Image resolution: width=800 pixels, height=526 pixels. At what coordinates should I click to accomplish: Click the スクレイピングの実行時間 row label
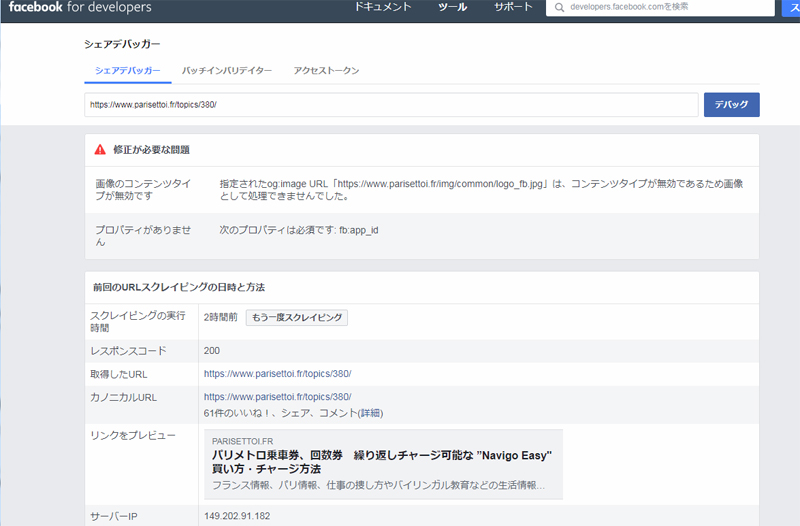coord(138,321)
